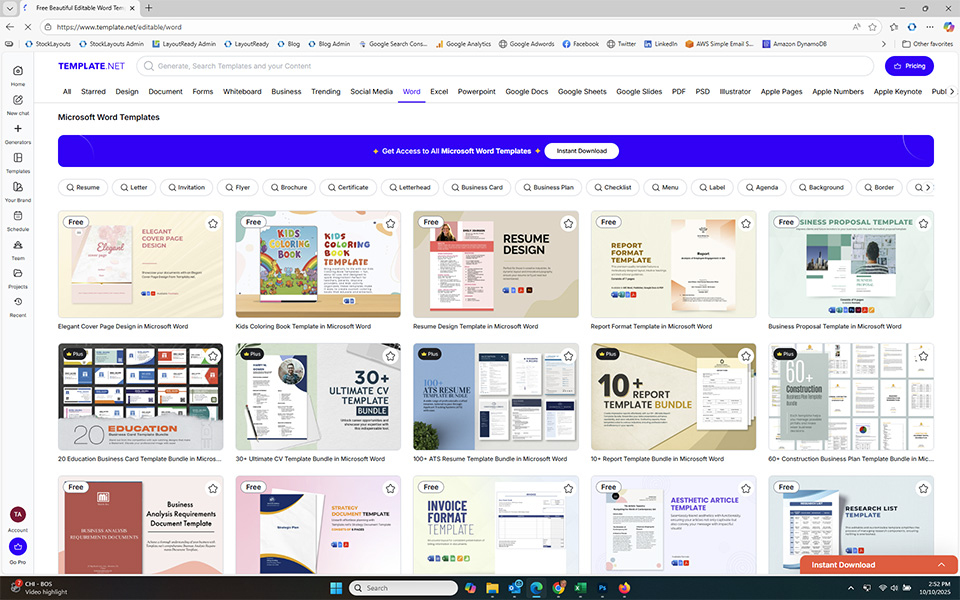Open the Google Docs templates tab

[526, 91]
